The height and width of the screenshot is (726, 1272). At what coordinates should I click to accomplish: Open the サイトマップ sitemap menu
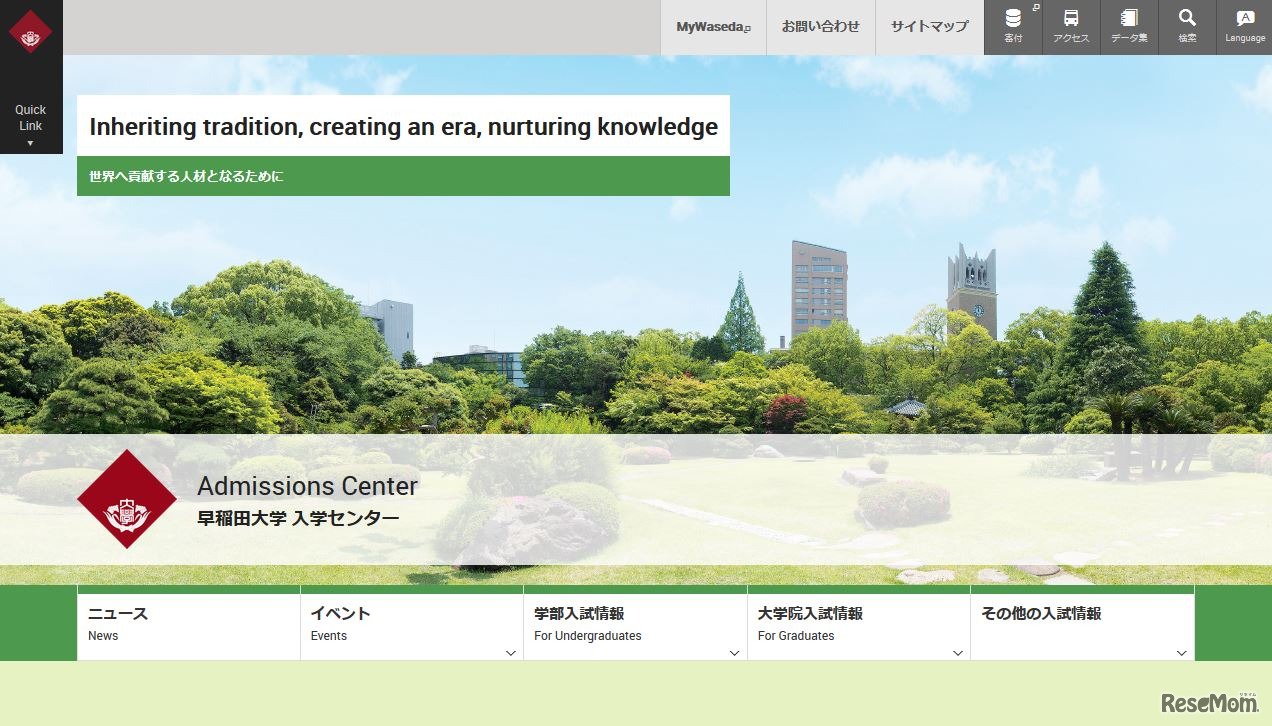929,27
